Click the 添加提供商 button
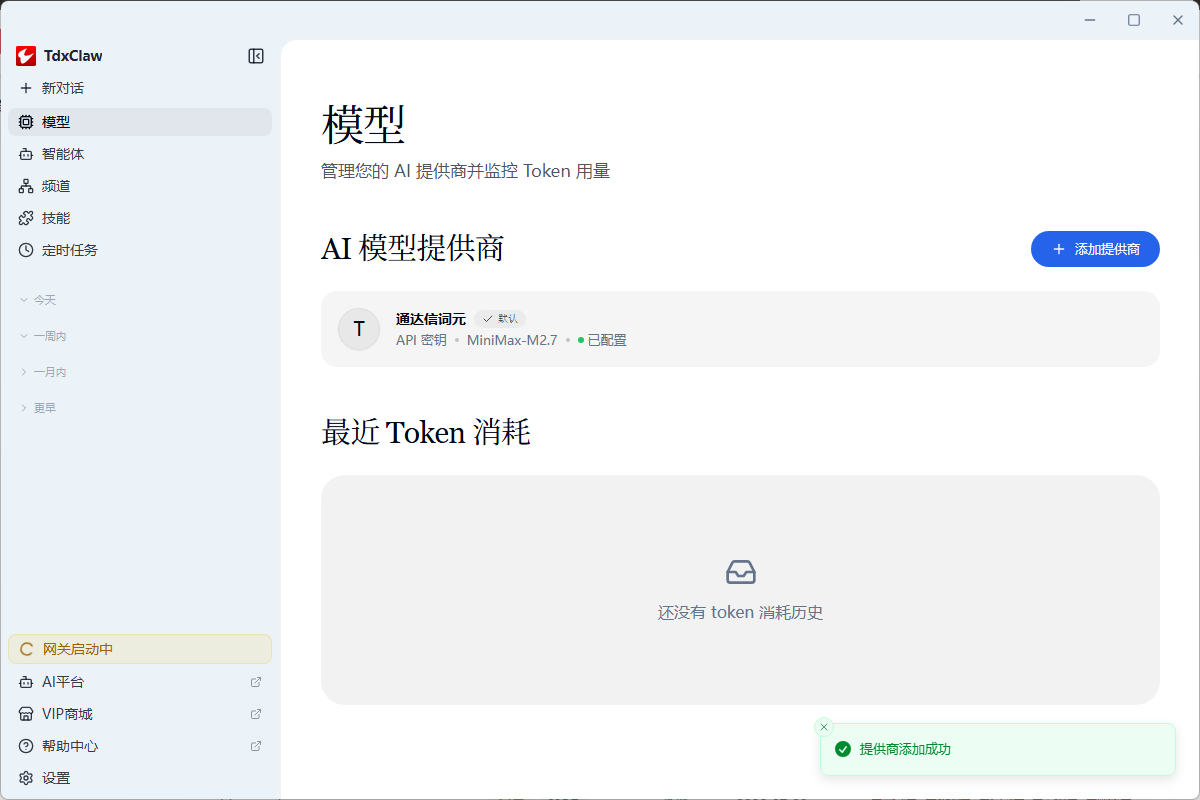The width and height of the screenshot is (1200, 800). [x=1095, y=249]
